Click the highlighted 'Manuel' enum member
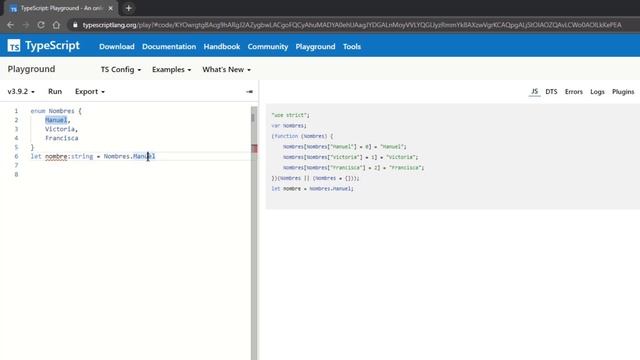The height and width of the screenshot is (360, 640). pos(56,120)
